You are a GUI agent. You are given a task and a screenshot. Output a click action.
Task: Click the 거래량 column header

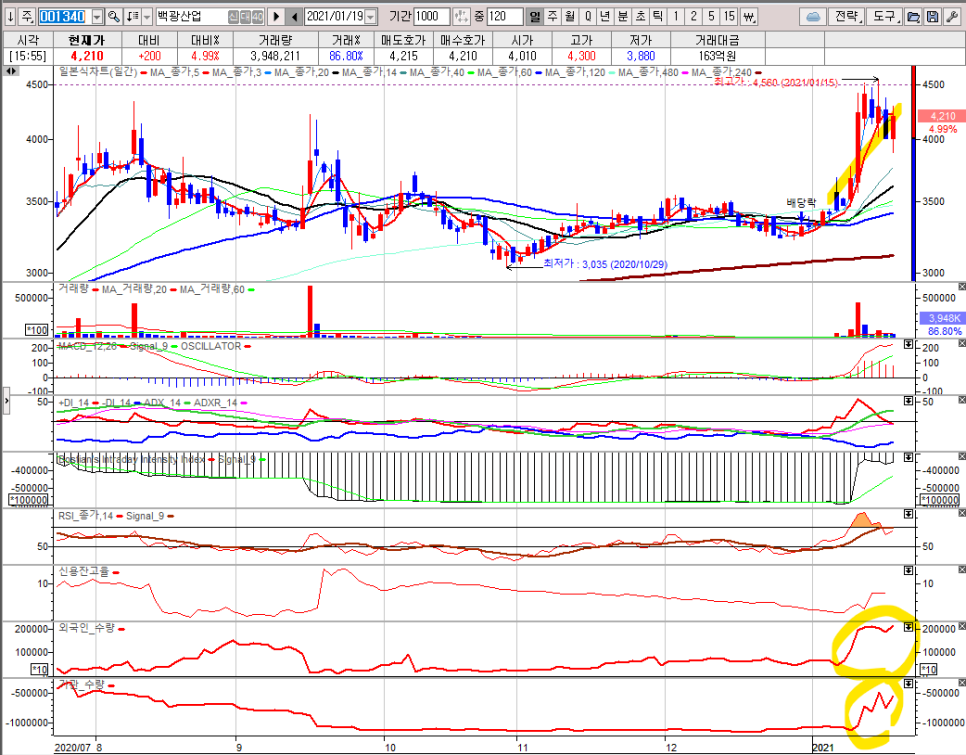(275, 40)
